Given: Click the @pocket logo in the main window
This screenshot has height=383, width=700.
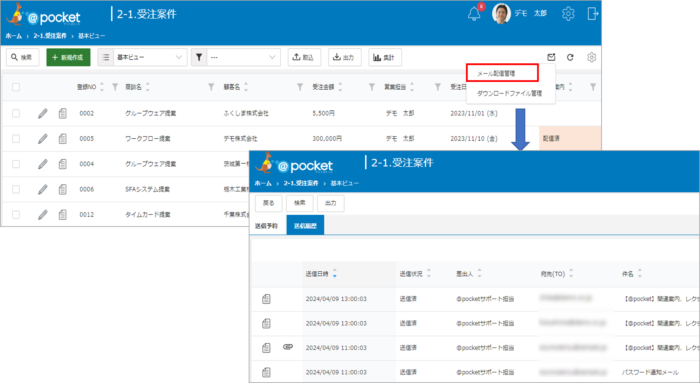Looking at the screenshot, I should coord(44,15).
